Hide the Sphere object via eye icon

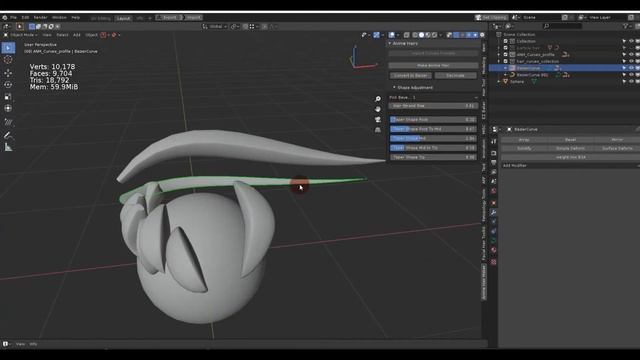coord(631,82)
